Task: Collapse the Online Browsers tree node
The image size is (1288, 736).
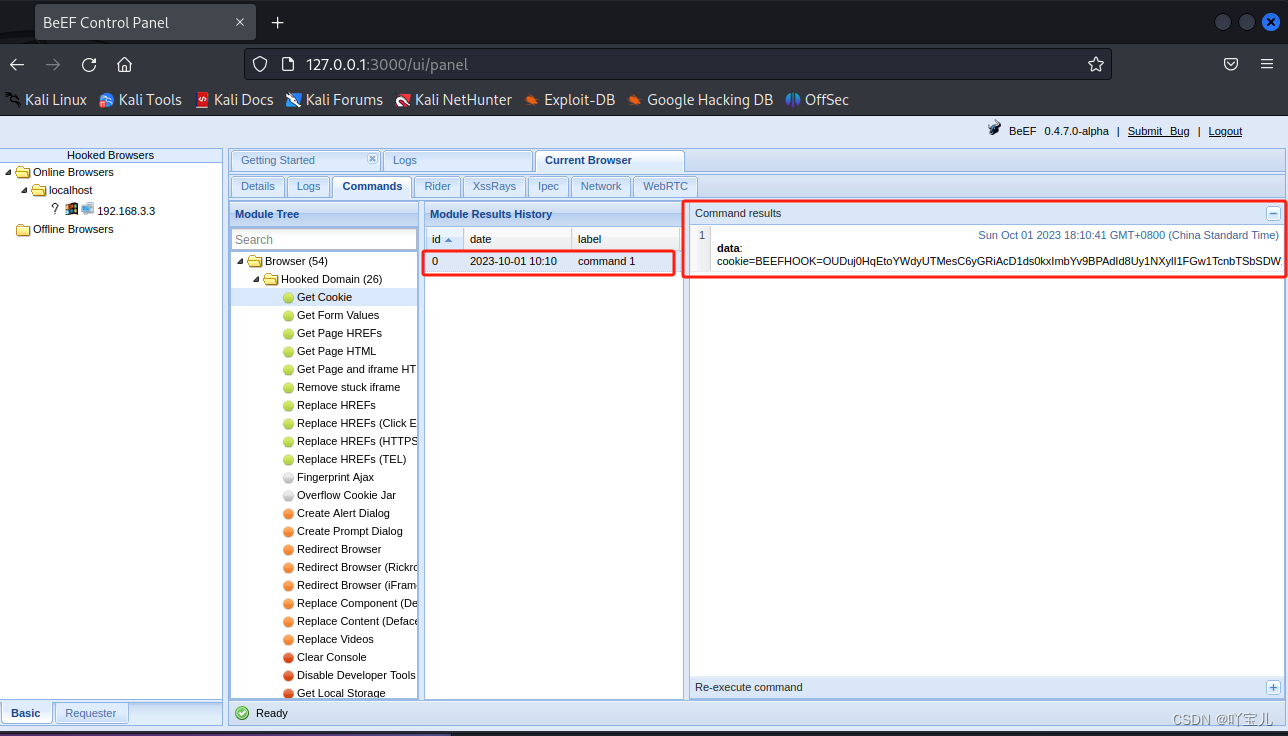Action: tap(8, 171)
